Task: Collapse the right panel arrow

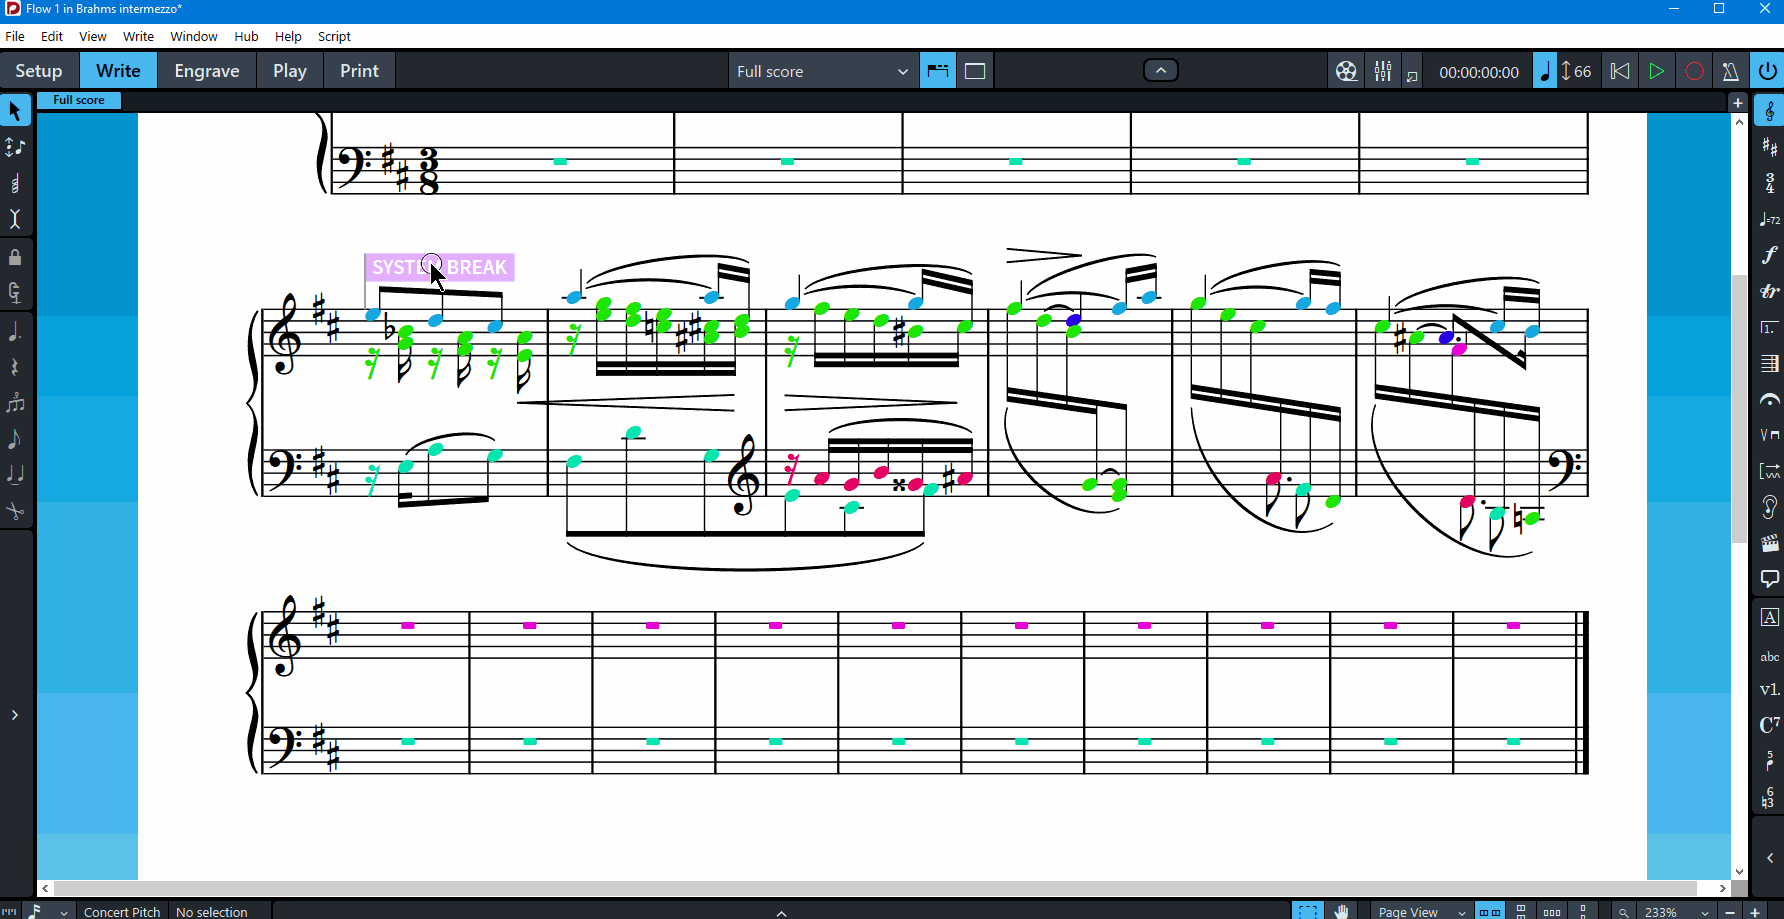Action: tap(1769, 858)
